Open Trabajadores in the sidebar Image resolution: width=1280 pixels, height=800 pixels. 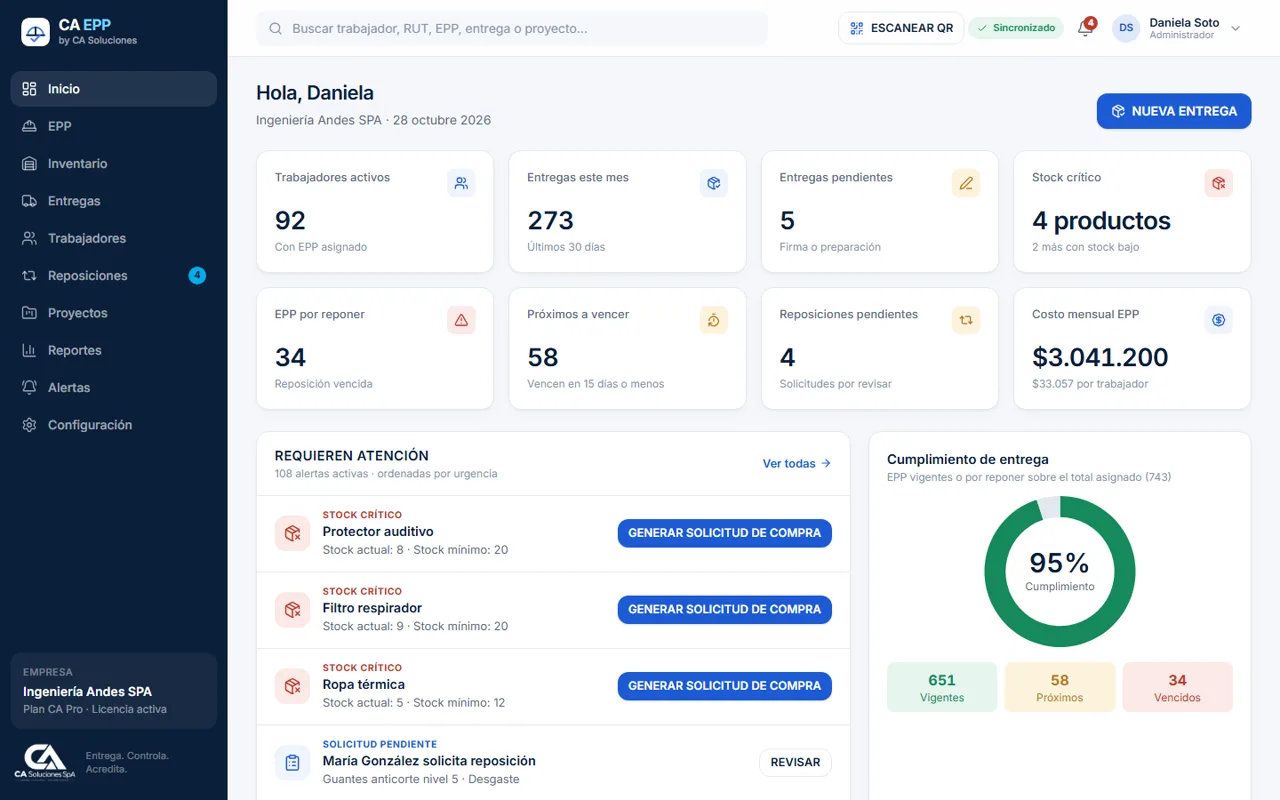point(113,238)
